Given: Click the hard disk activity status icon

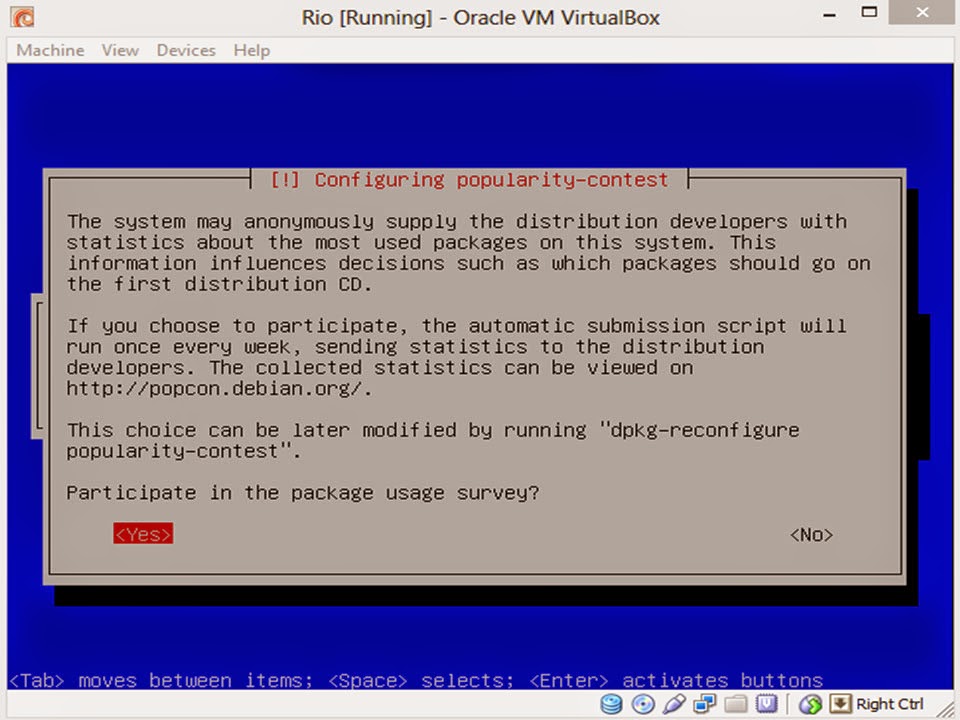Looking at the screenshot, I should 611,704.
